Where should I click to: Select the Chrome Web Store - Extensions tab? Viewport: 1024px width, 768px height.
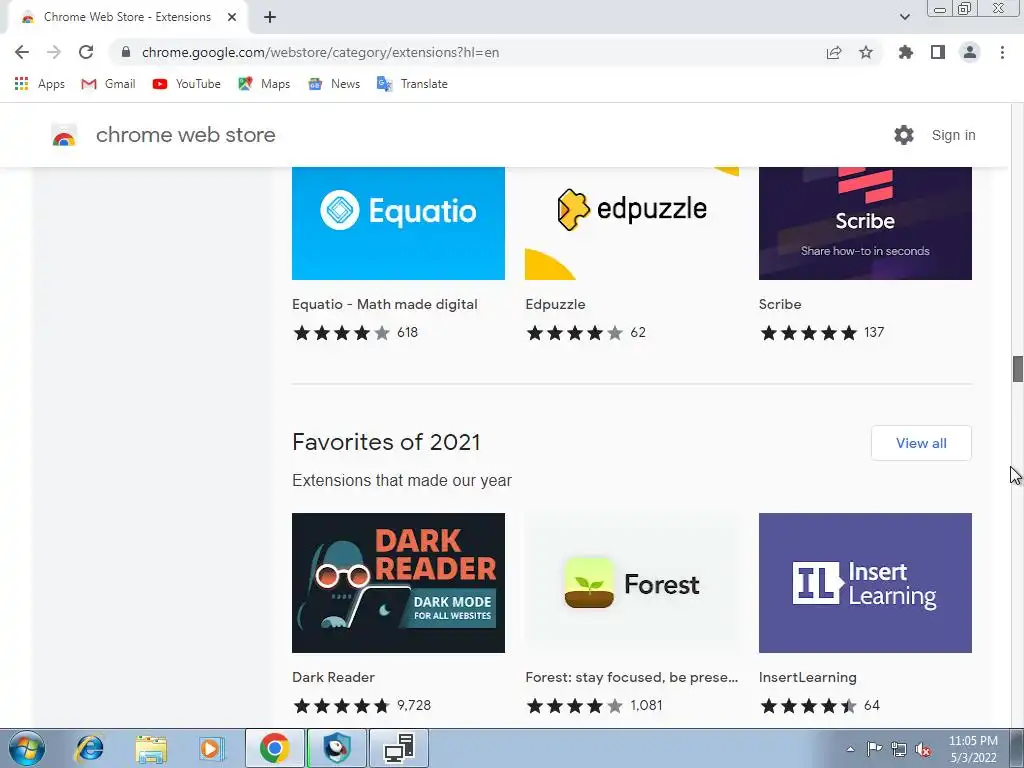(127, 17)
